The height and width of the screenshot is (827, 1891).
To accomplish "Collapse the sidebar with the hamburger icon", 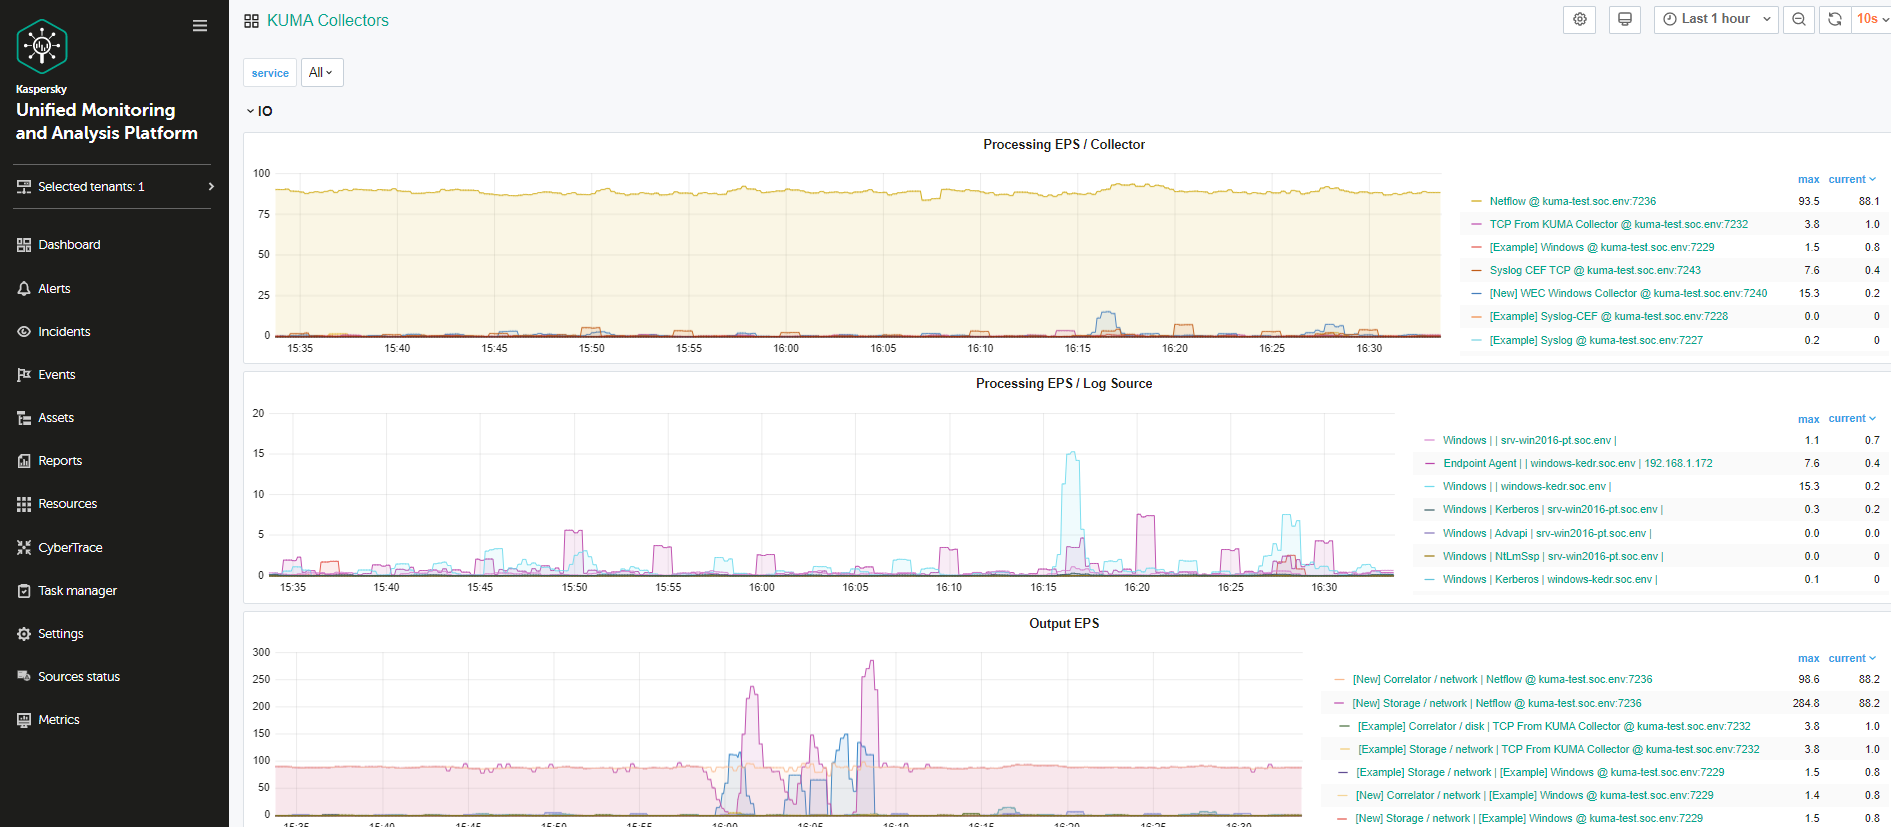I will click(200, 26).
